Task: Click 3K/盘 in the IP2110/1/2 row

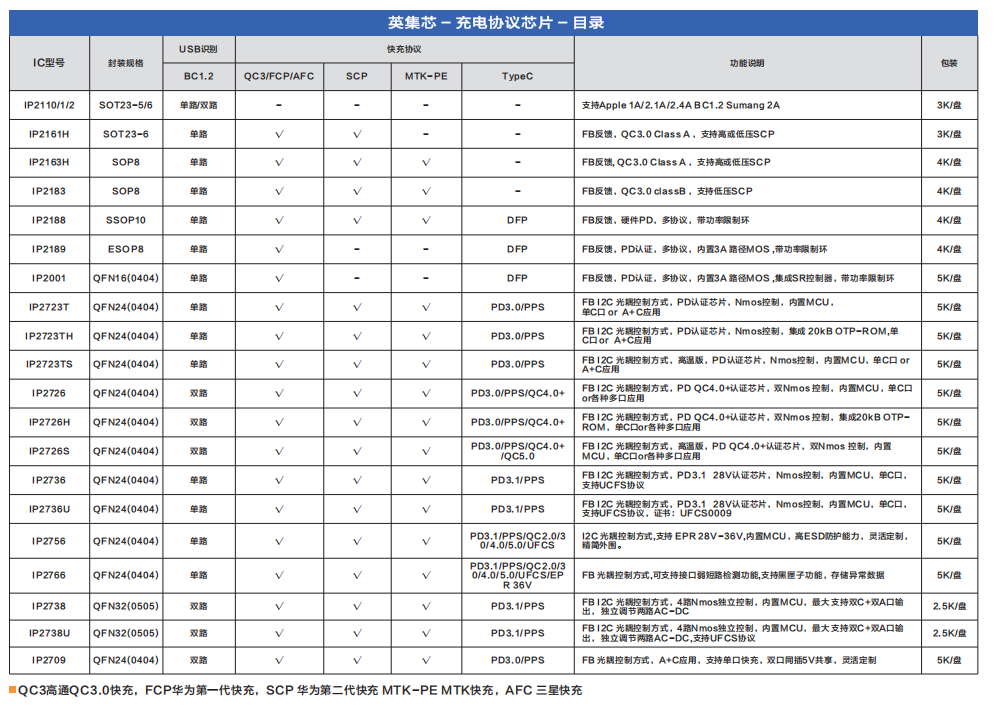Action: pyautogui.click(x=949, y=105)
